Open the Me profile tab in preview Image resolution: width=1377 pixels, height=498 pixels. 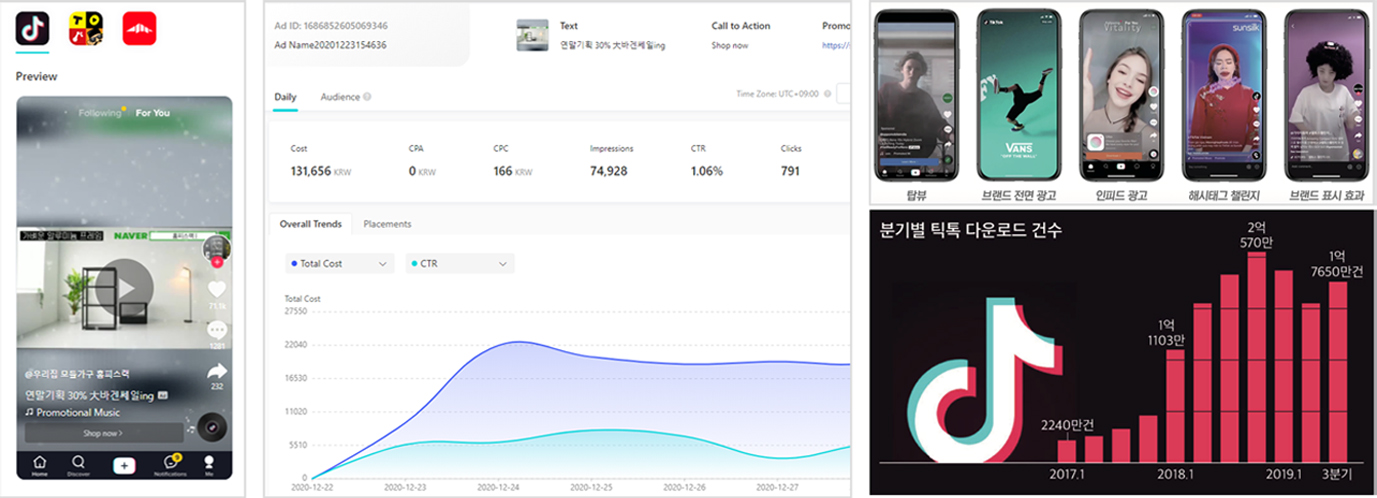tap(209, 465)
